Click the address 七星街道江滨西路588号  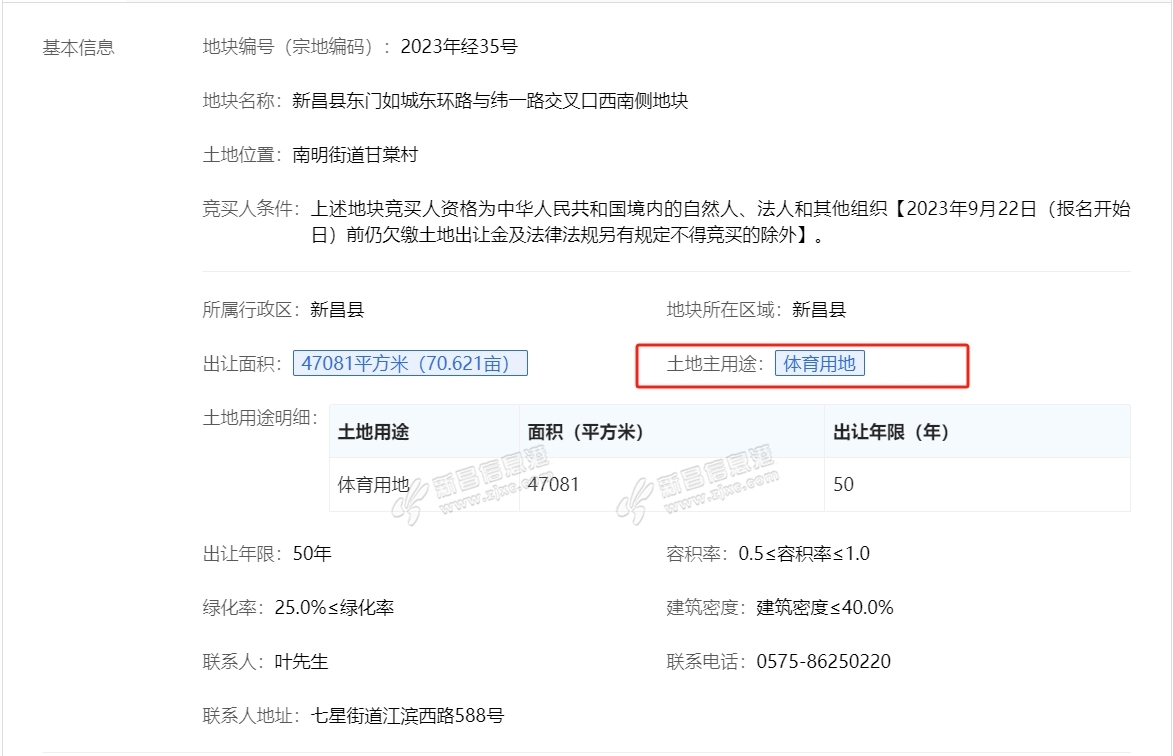coord(407,716)
